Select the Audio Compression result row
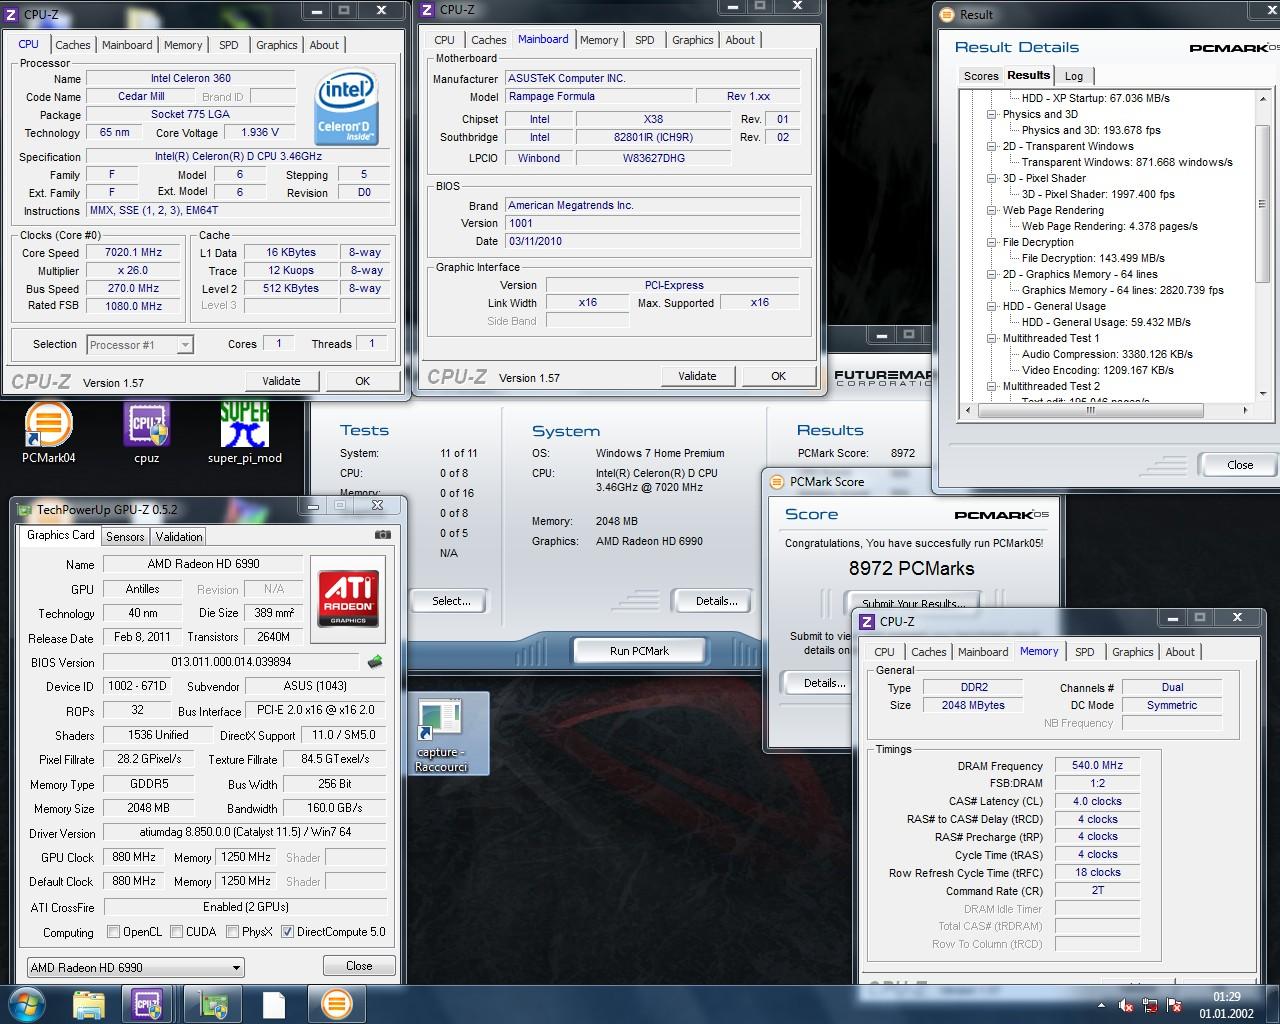 (1107, 354)
